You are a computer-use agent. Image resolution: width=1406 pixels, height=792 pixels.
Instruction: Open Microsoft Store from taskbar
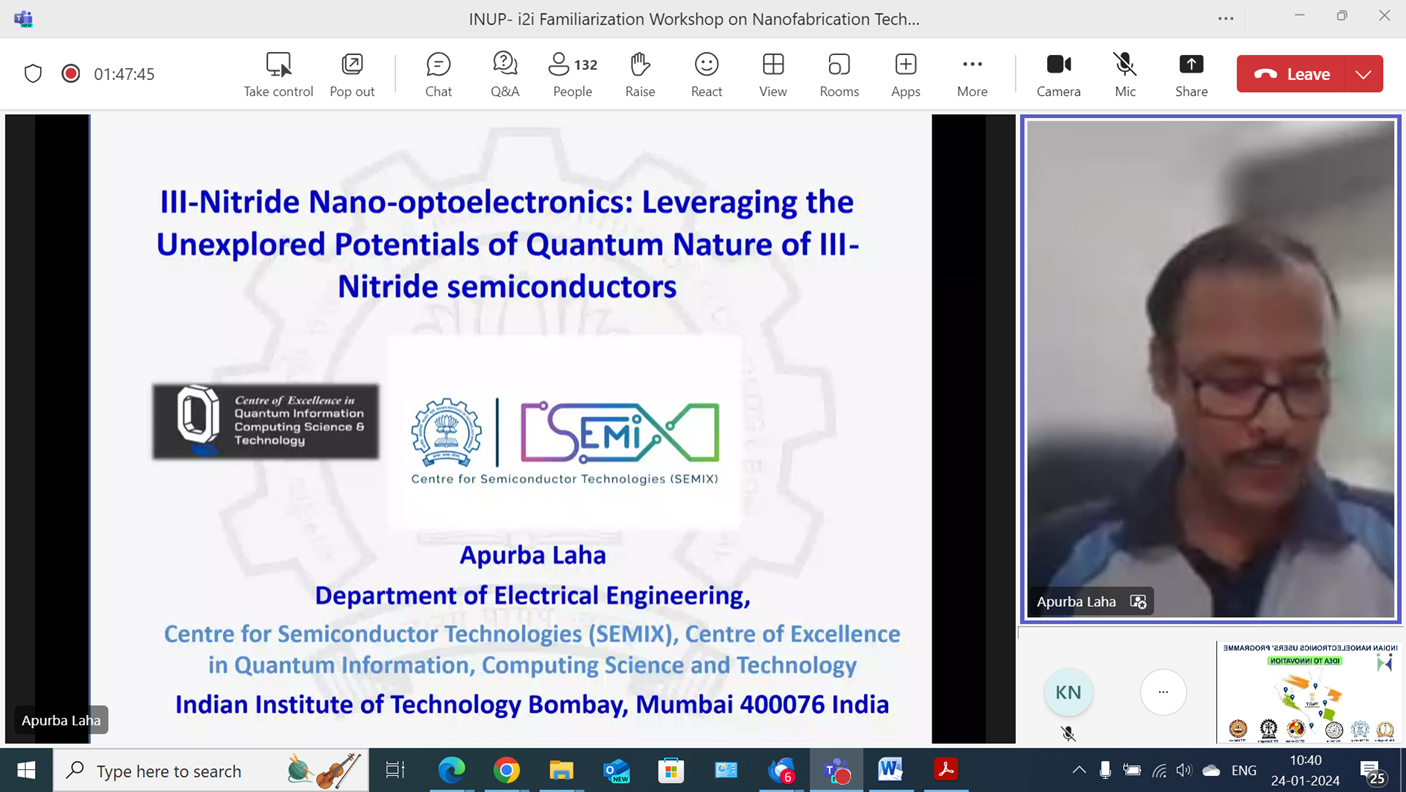tap(671, 770)
